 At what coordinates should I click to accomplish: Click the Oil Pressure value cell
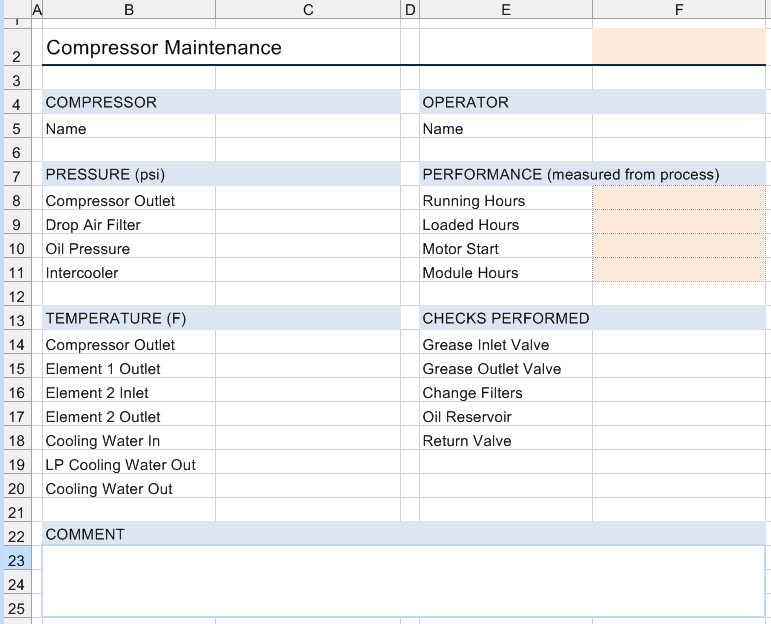[308, 246]
